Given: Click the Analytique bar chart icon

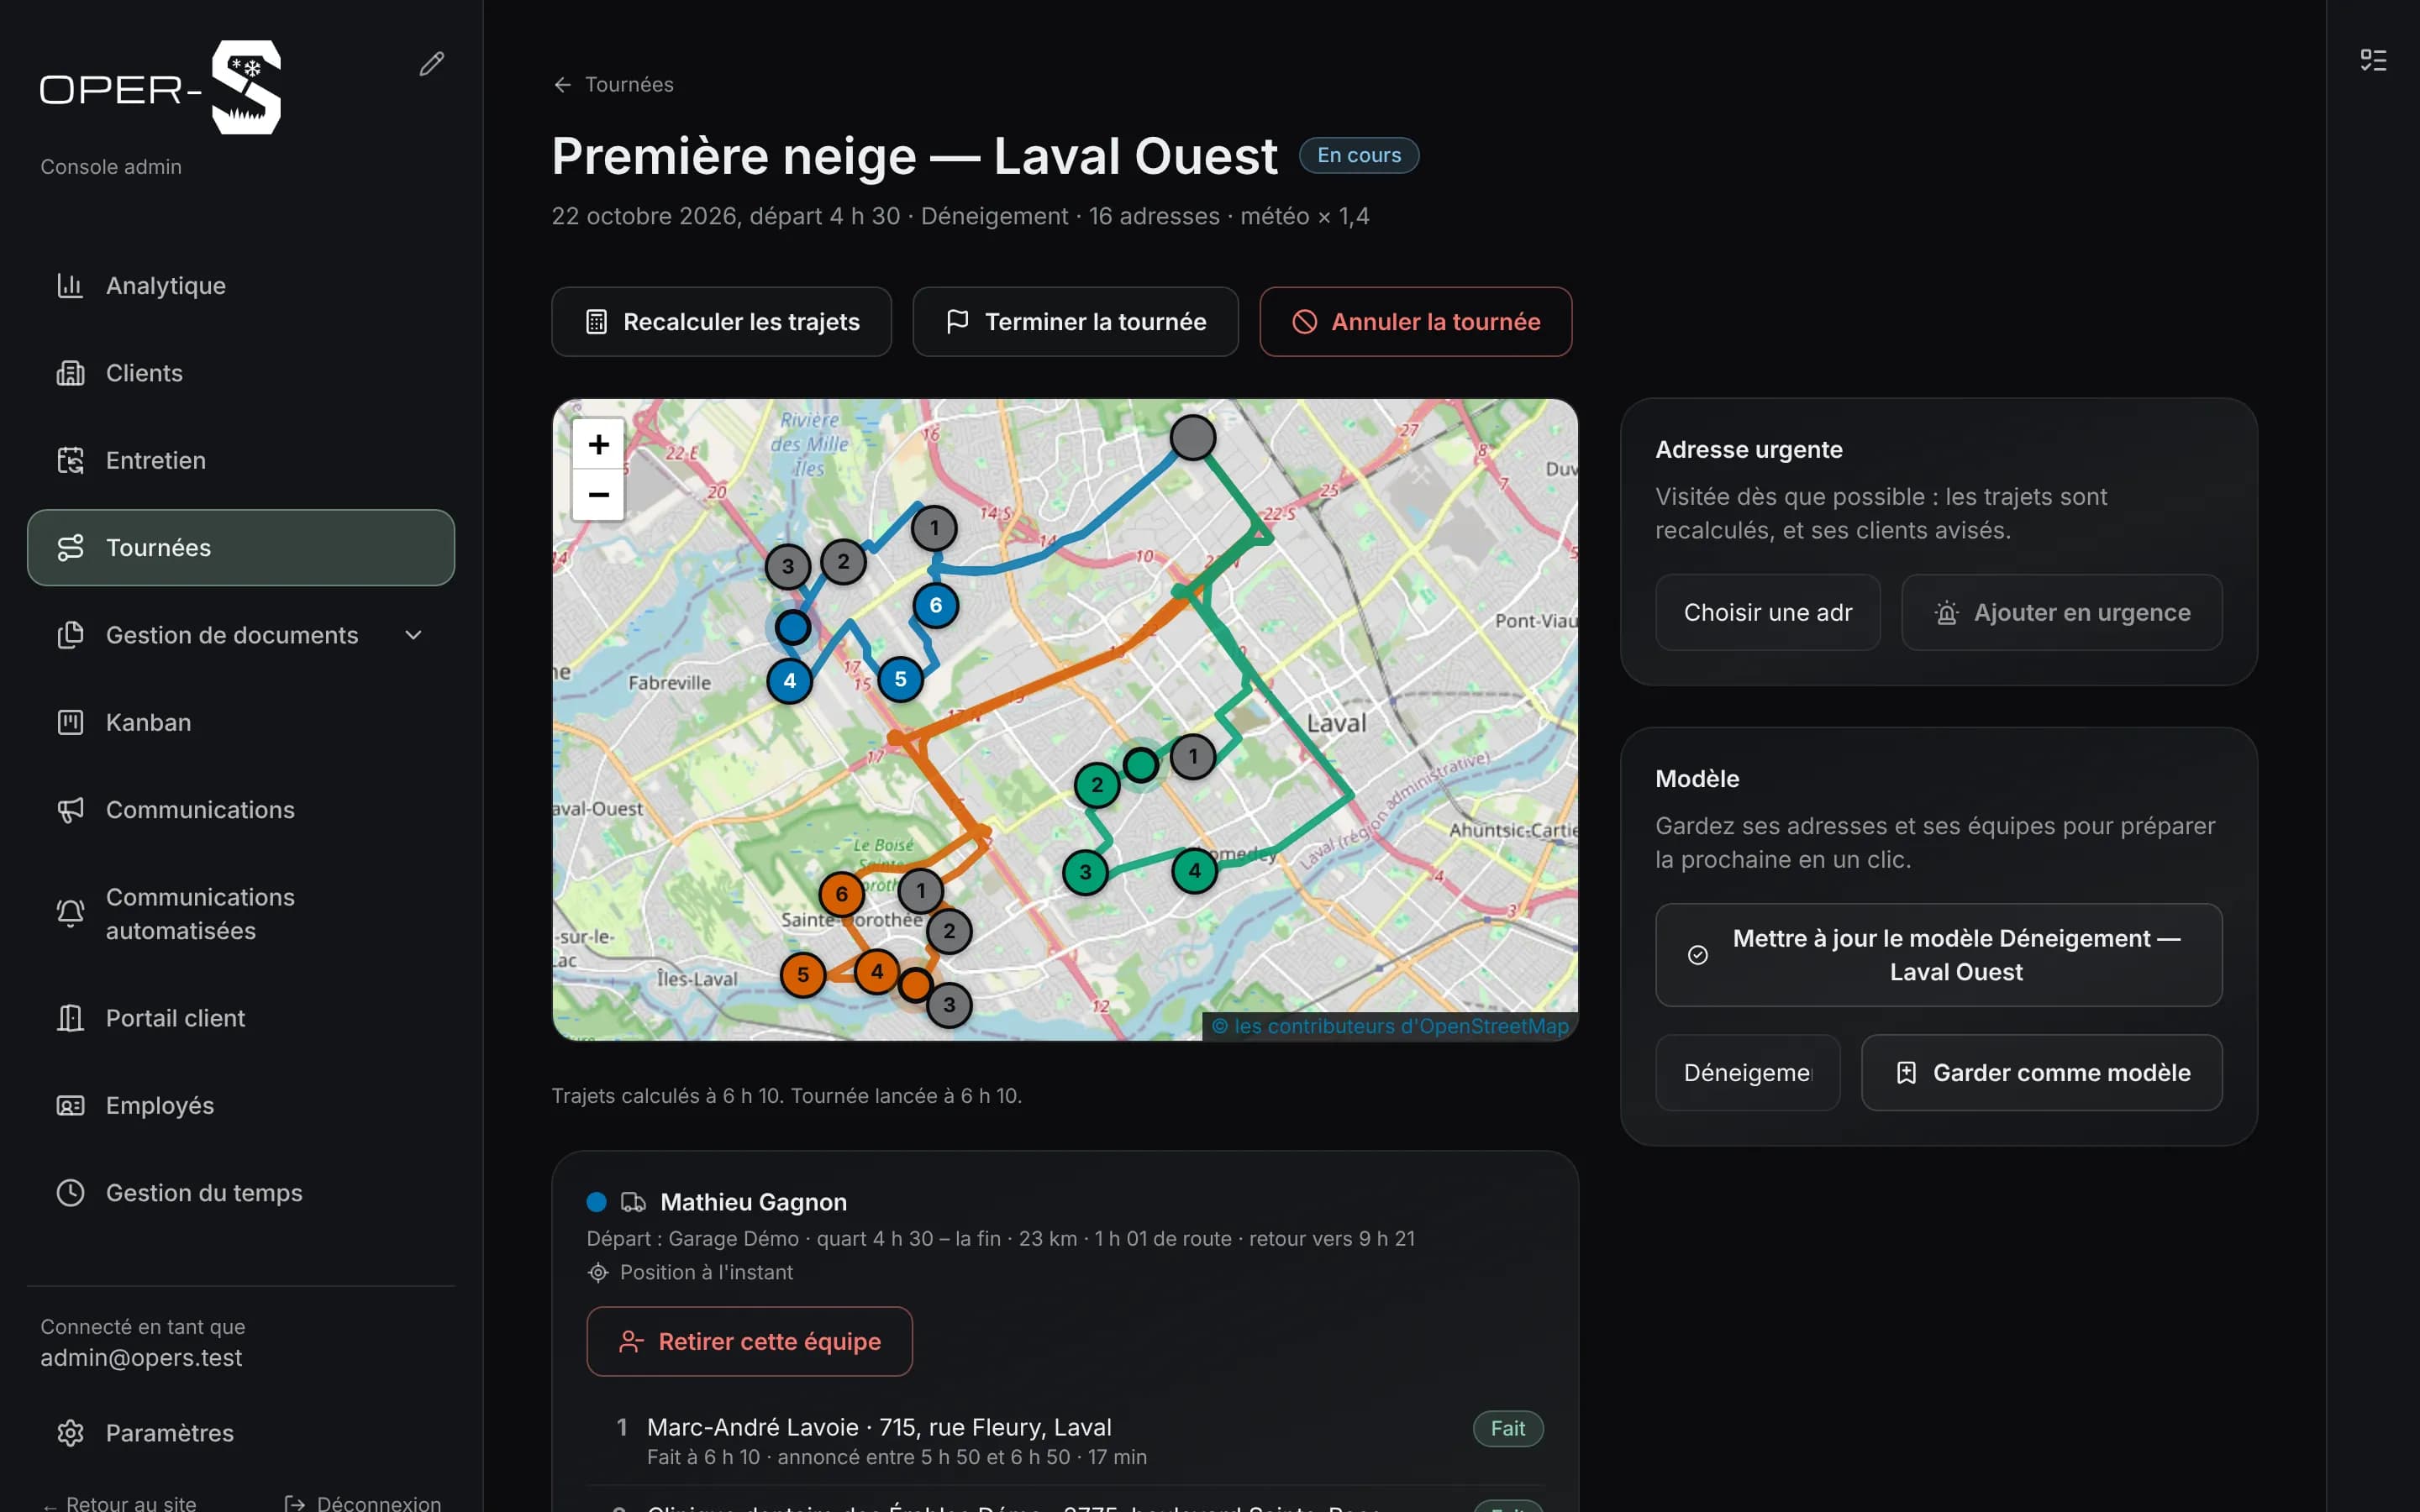Looking at the screenshot, I should pos(70,286).
